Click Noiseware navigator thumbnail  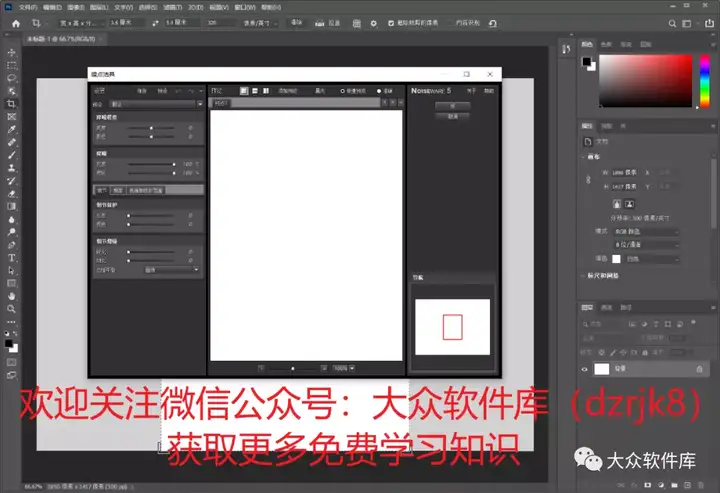(452, 327)
